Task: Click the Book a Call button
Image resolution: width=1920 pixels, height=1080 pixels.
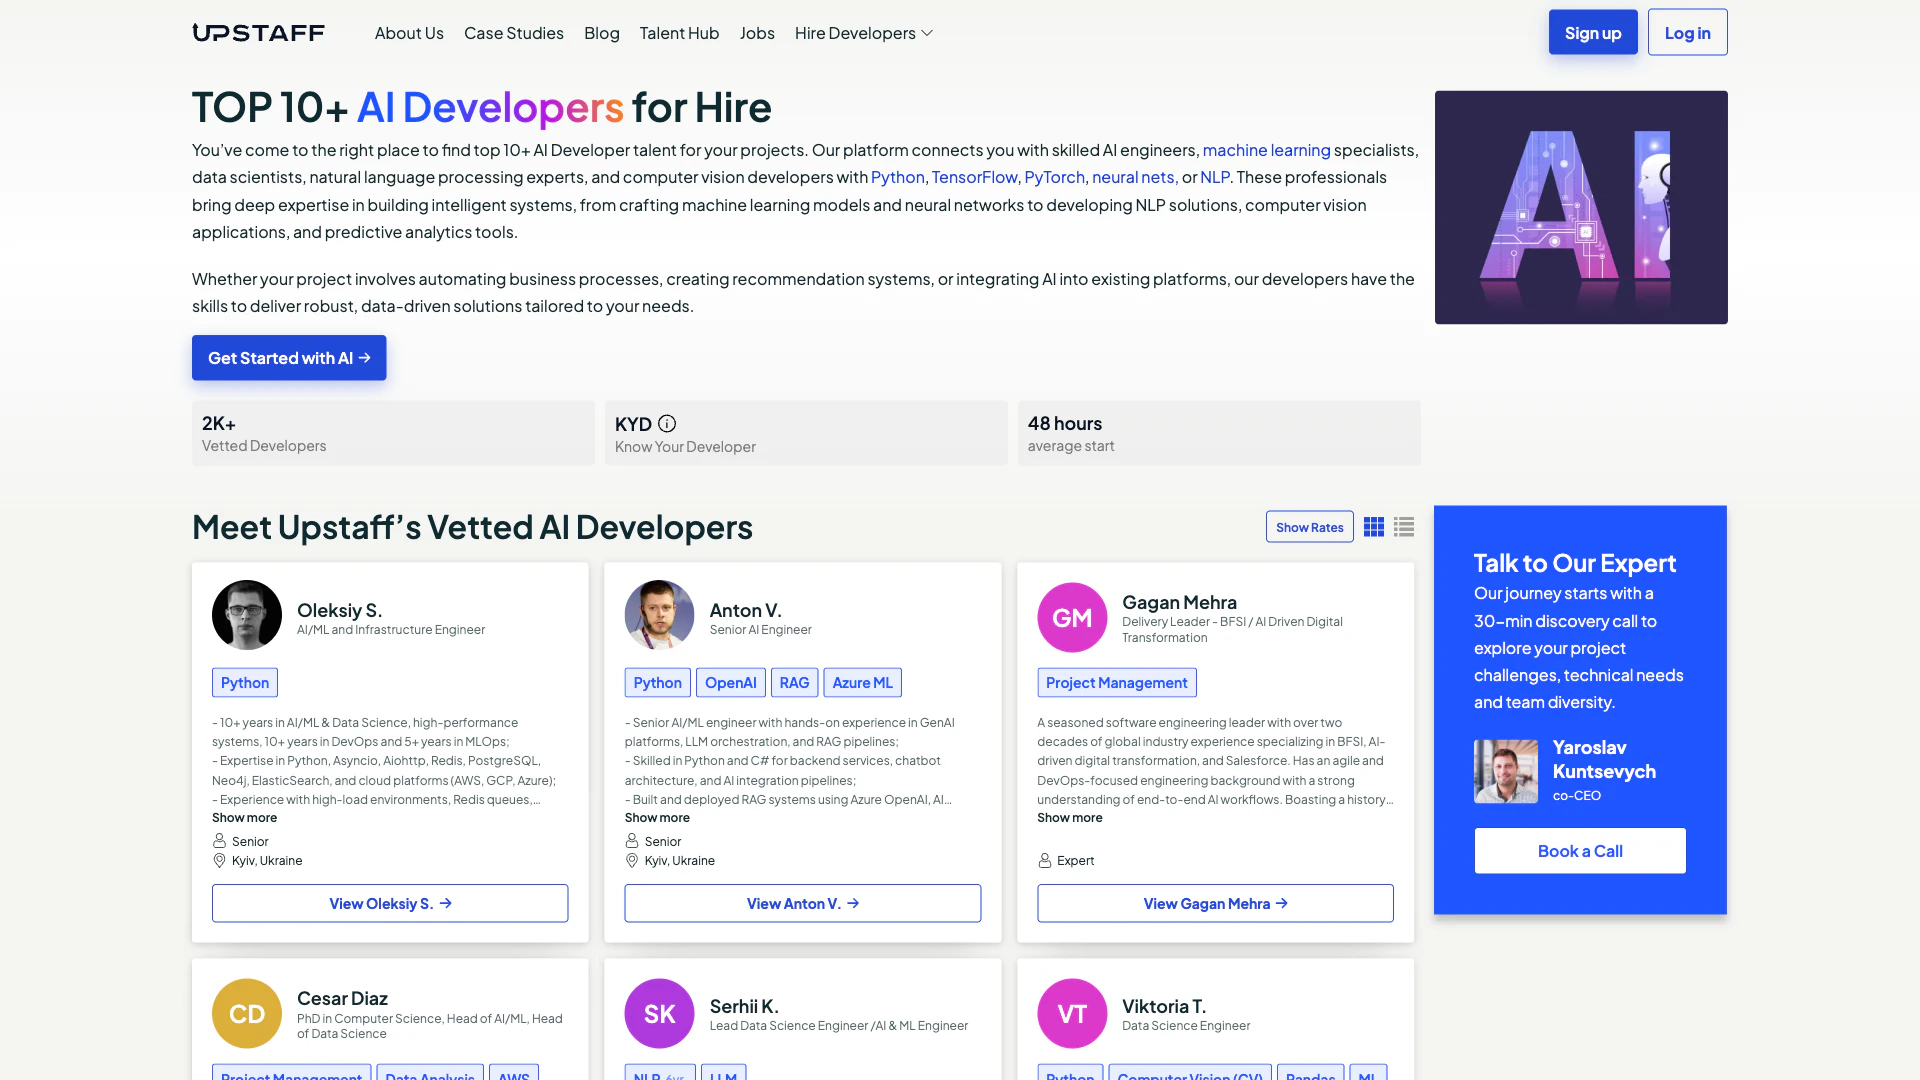Action: point(1580,851)
